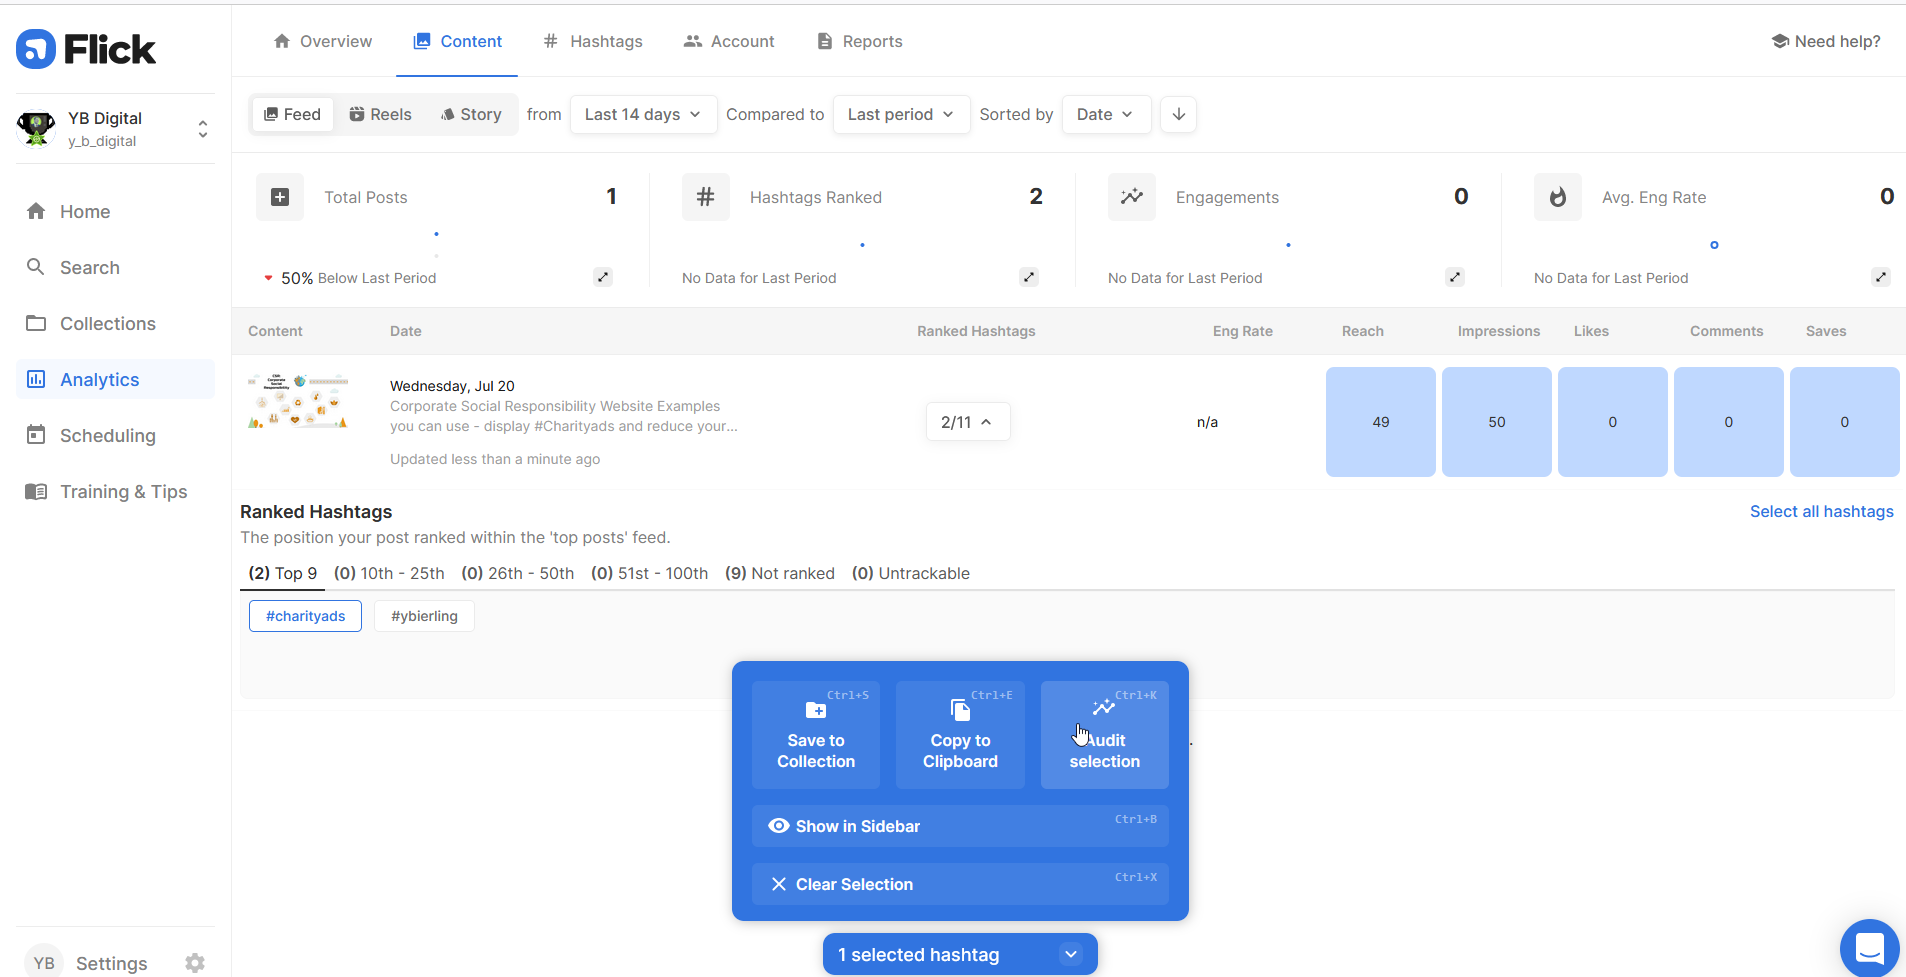The image size is (1906, 977).
Task: Select the #ybierling hashtag chip
Action: pos(424,616)
